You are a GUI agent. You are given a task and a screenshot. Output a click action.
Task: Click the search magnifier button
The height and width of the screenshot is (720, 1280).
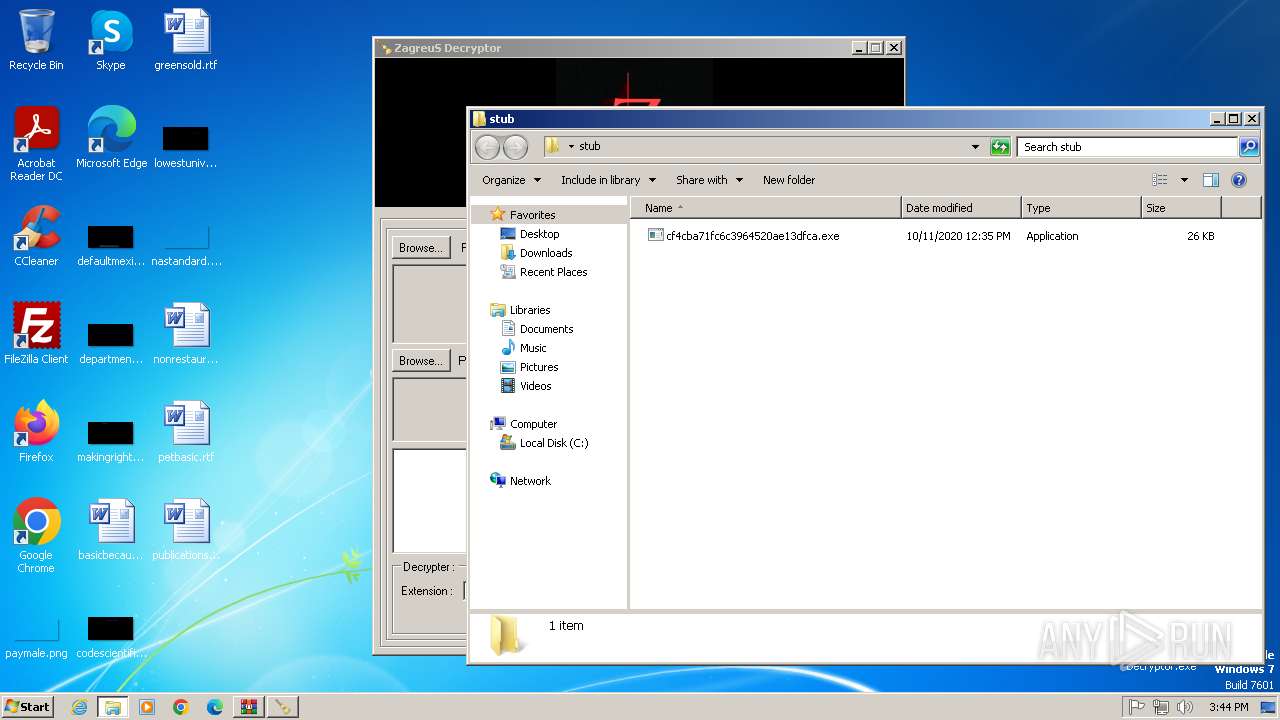1248,147
